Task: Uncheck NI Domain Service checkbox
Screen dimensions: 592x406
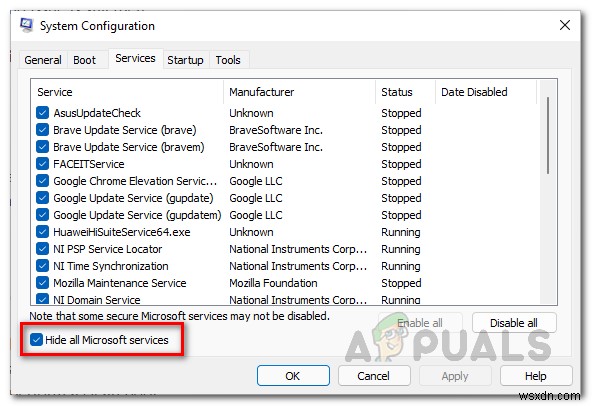Action: point(42,299)
